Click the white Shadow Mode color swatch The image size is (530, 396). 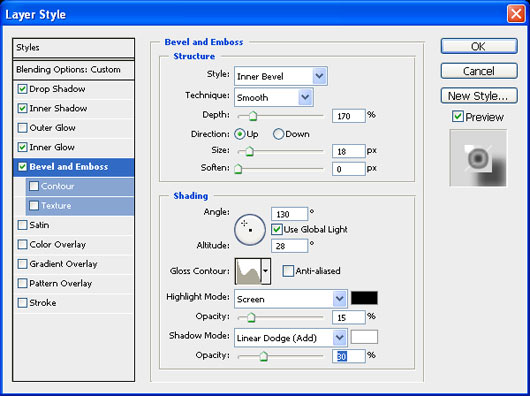364,337
